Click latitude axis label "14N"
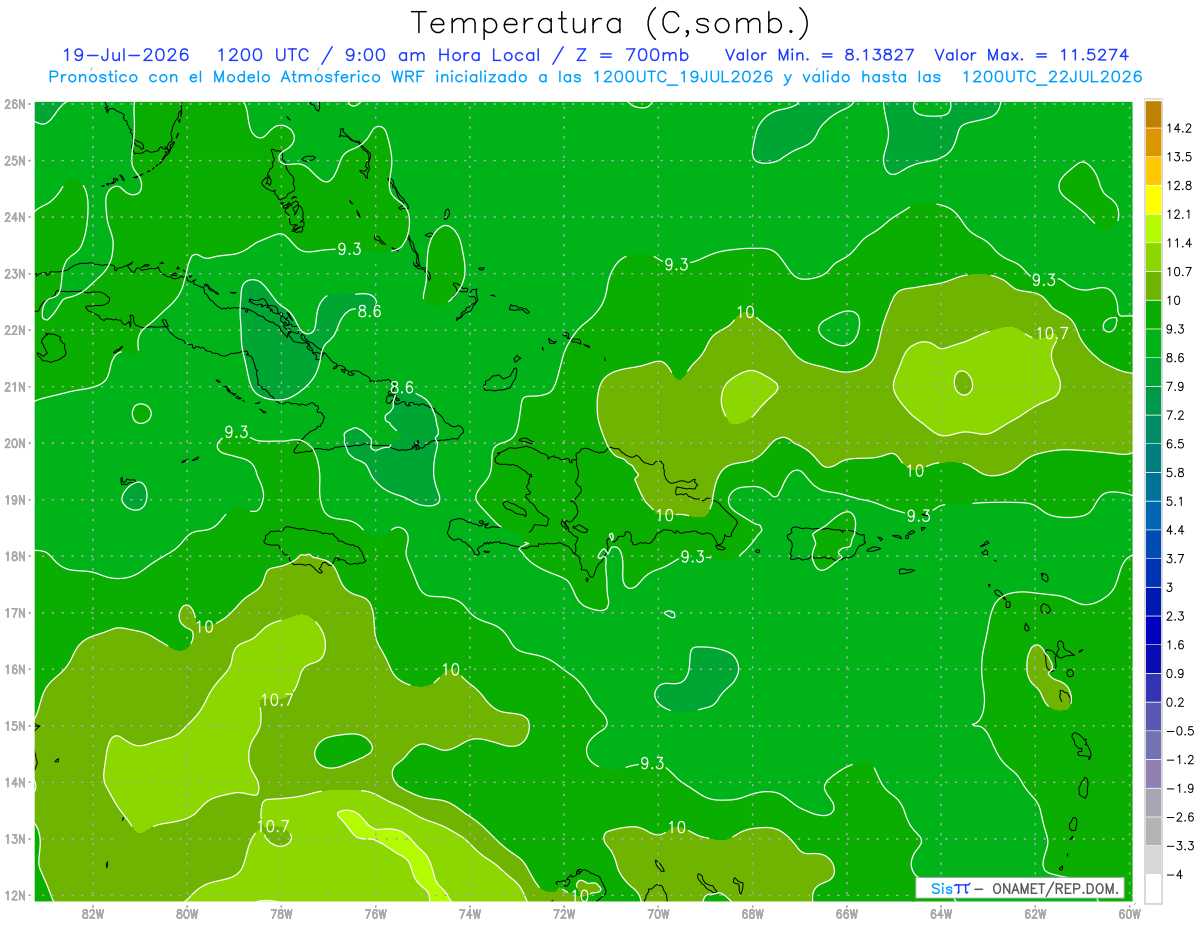The height and width of the screenshot is (927, 1200). click(x=15, y=782)
